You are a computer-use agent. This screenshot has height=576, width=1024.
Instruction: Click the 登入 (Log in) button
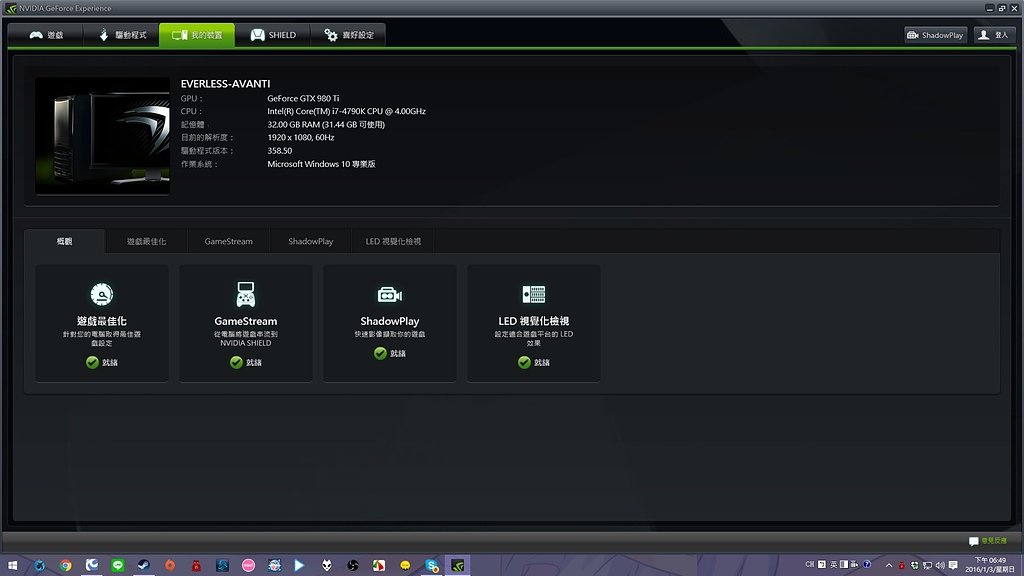tap(994, 35)
